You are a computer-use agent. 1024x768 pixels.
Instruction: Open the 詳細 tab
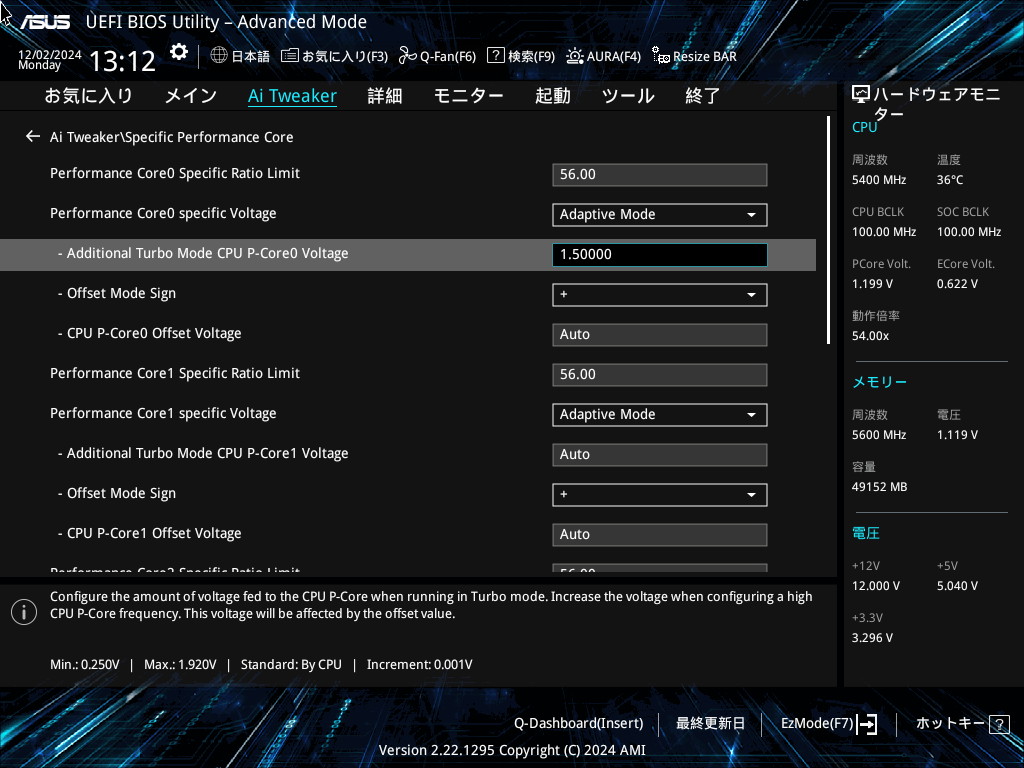click(385, 96)
